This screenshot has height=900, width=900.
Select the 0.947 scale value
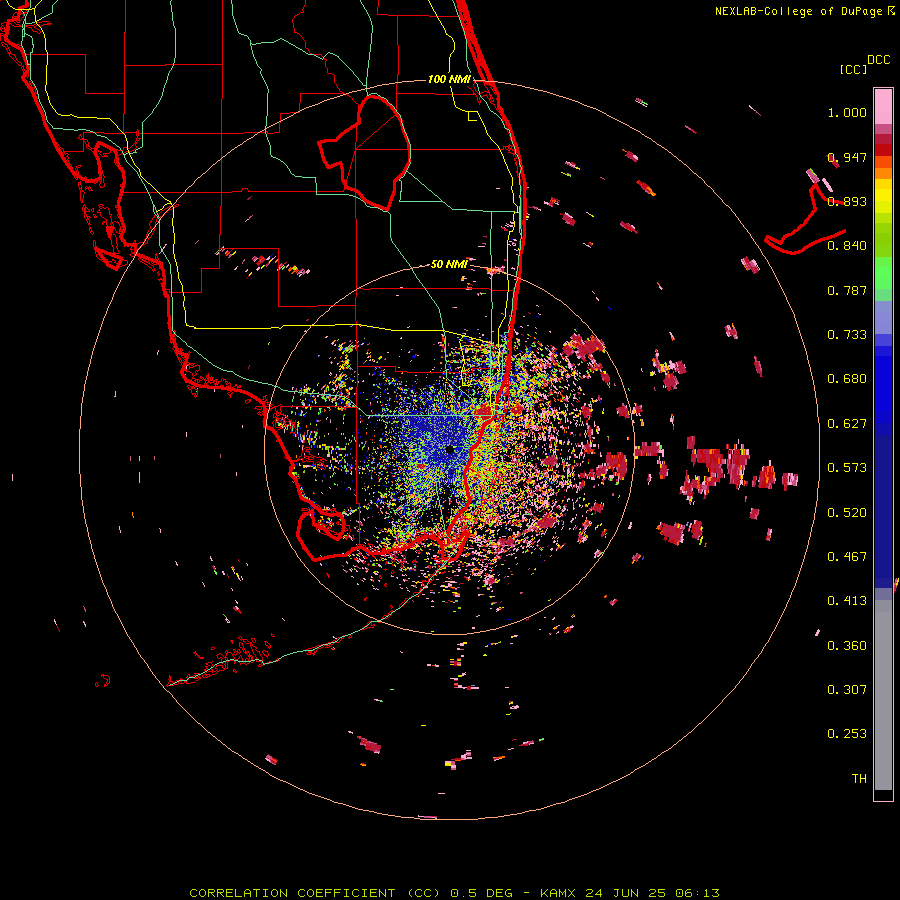847,157
